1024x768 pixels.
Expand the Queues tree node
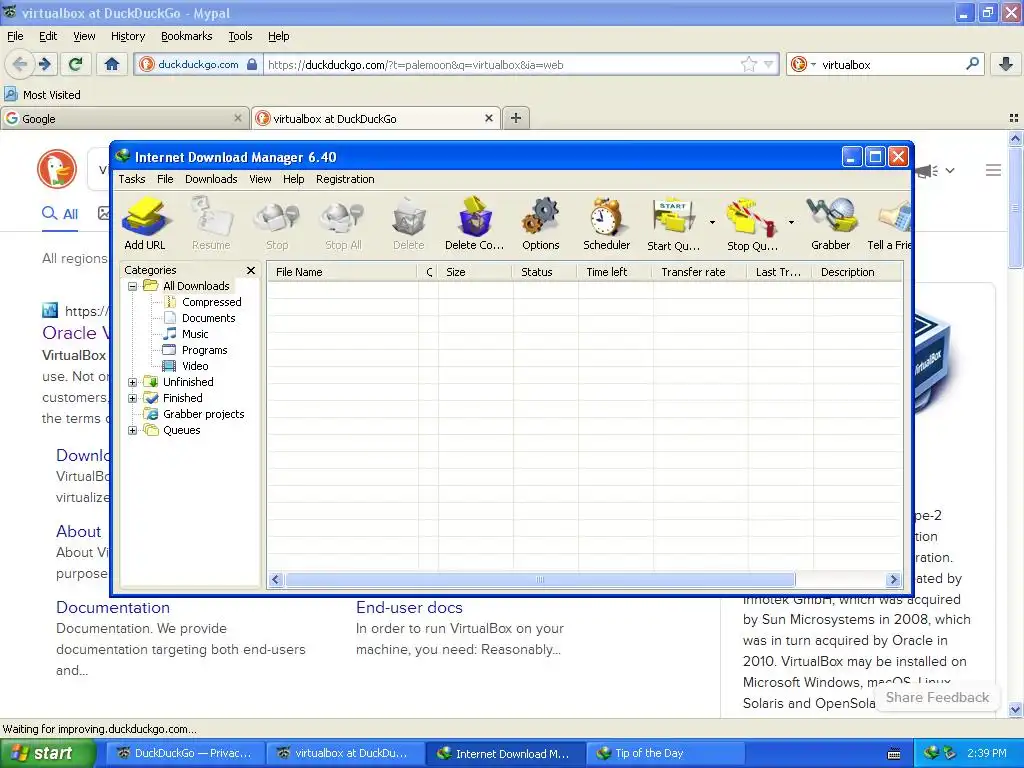tap(133, 430)
